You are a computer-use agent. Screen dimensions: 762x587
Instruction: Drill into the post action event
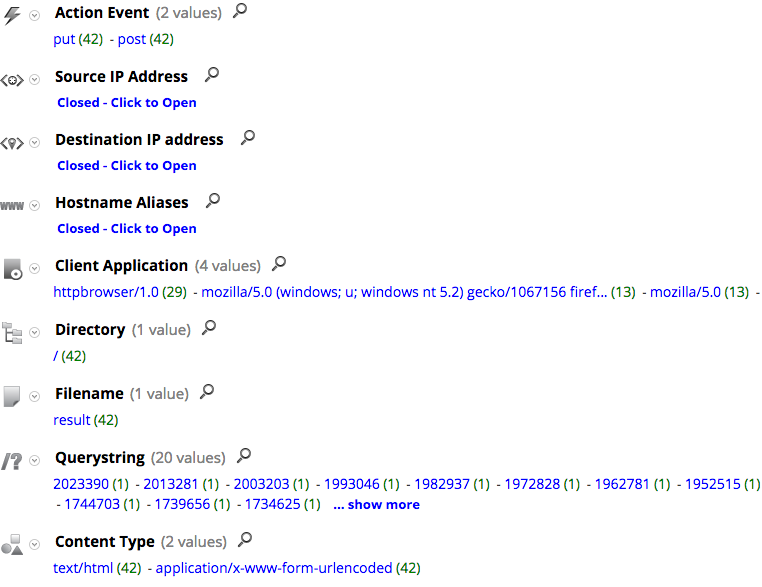coord(132,39)
